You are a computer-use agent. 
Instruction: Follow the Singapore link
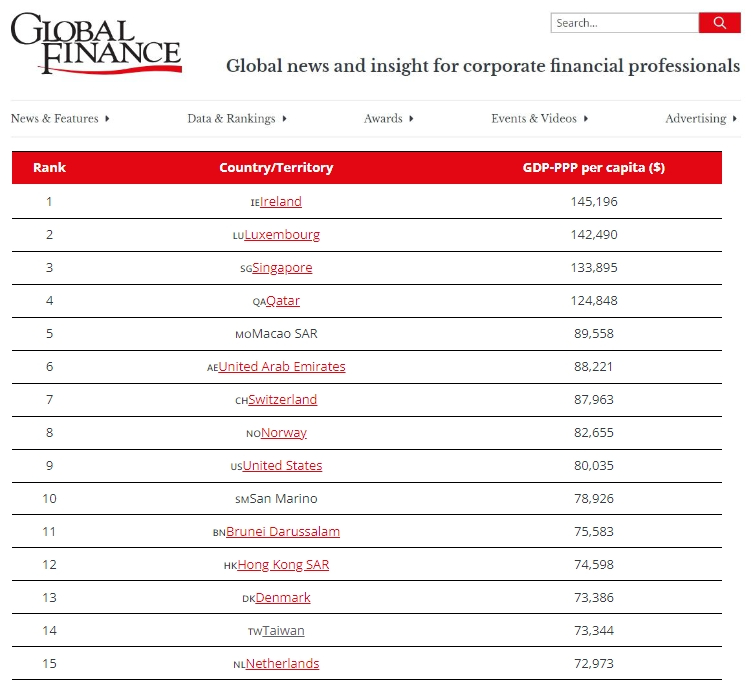(282, 268)
